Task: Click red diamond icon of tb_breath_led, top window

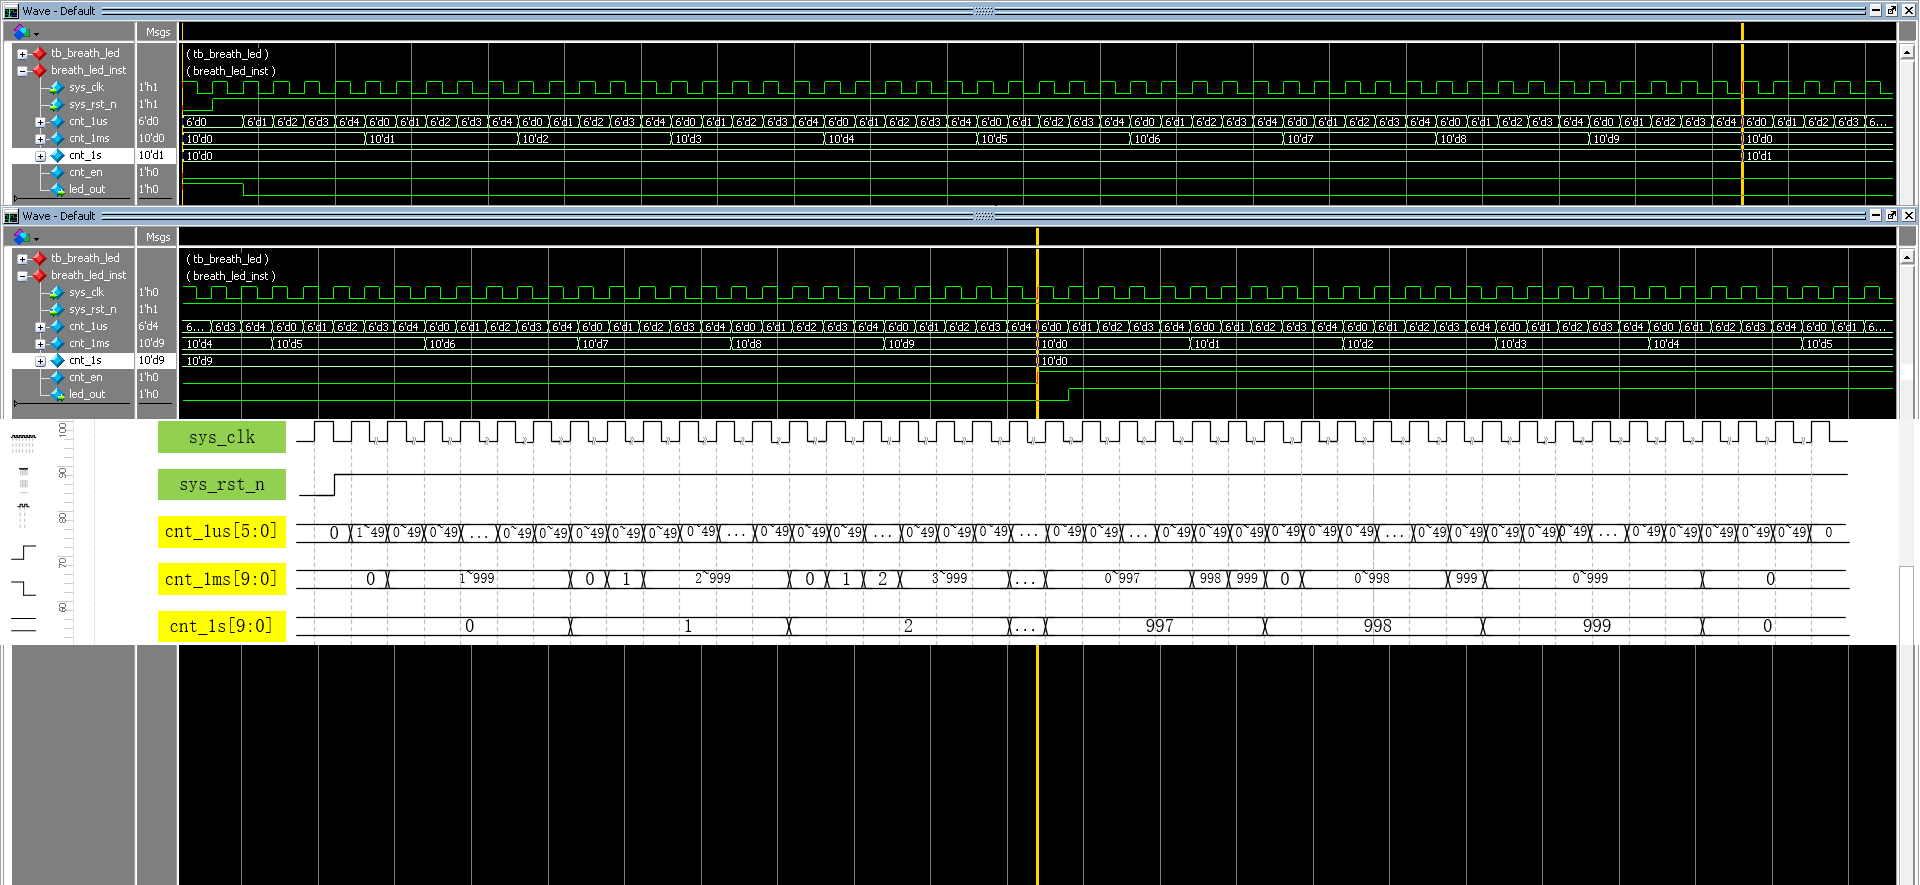Action: [39, 53]
